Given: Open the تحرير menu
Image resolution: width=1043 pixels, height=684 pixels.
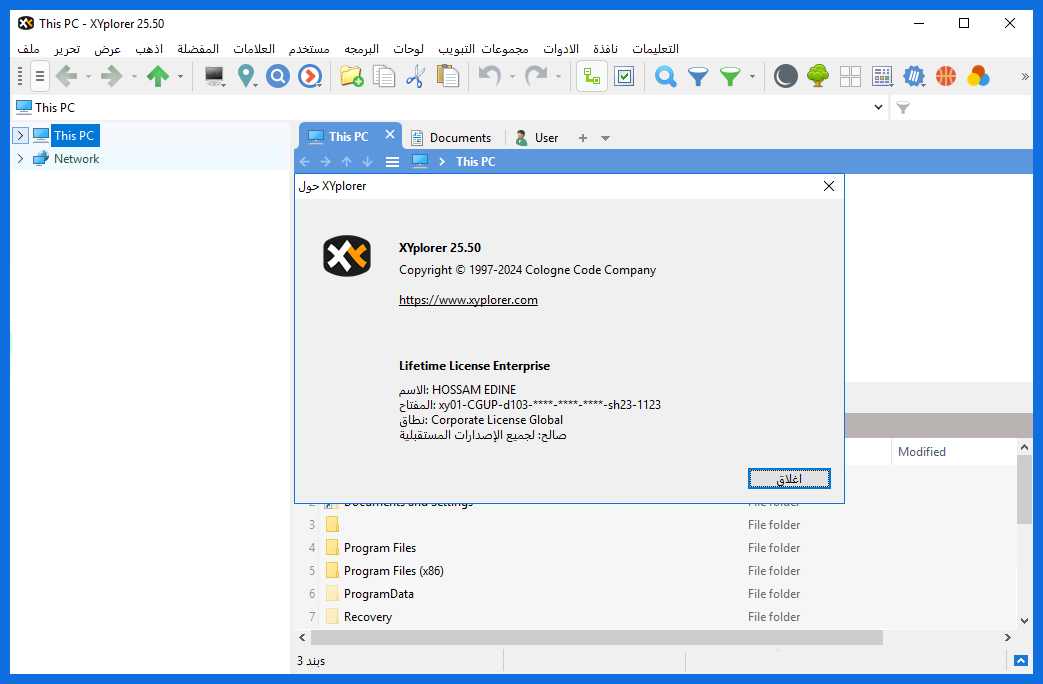Looking at the screenshot, I should click(x=67, y=49).
